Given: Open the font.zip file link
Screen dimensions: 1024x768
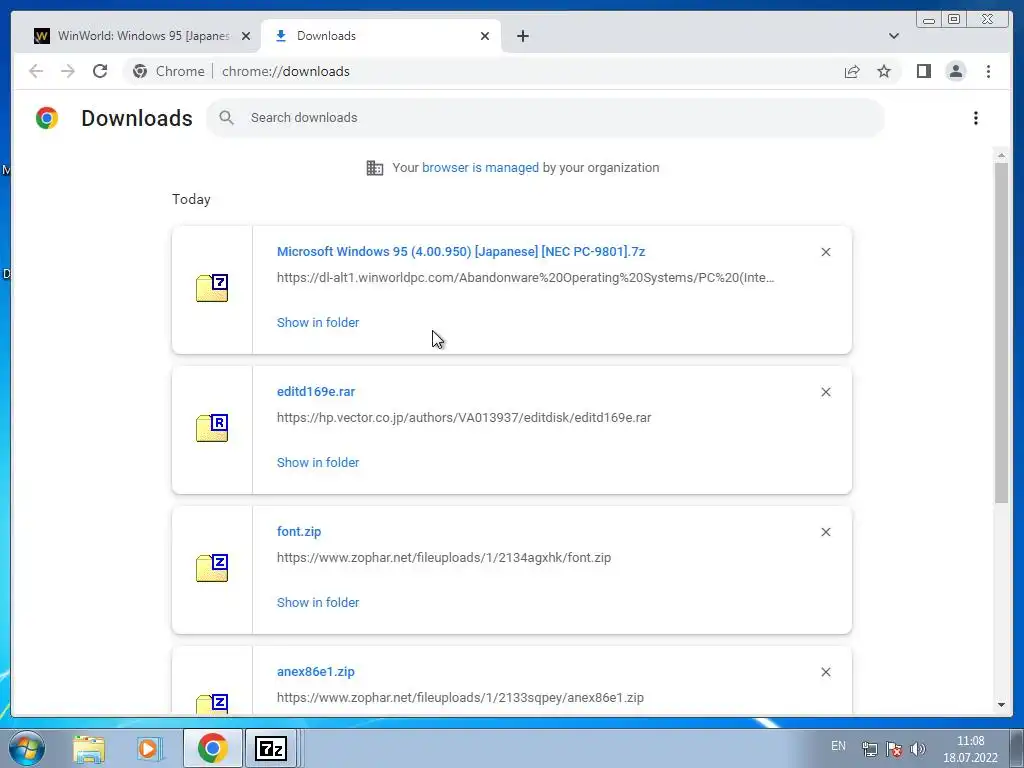Looking at the screenshot, I should click(299, 532).
